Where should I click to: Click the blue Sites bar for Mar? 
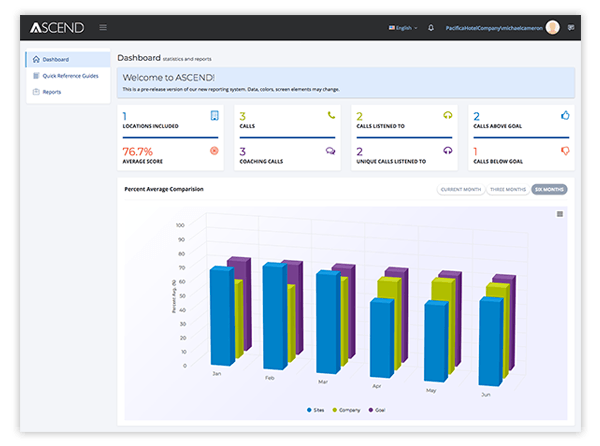pos(328,322)
